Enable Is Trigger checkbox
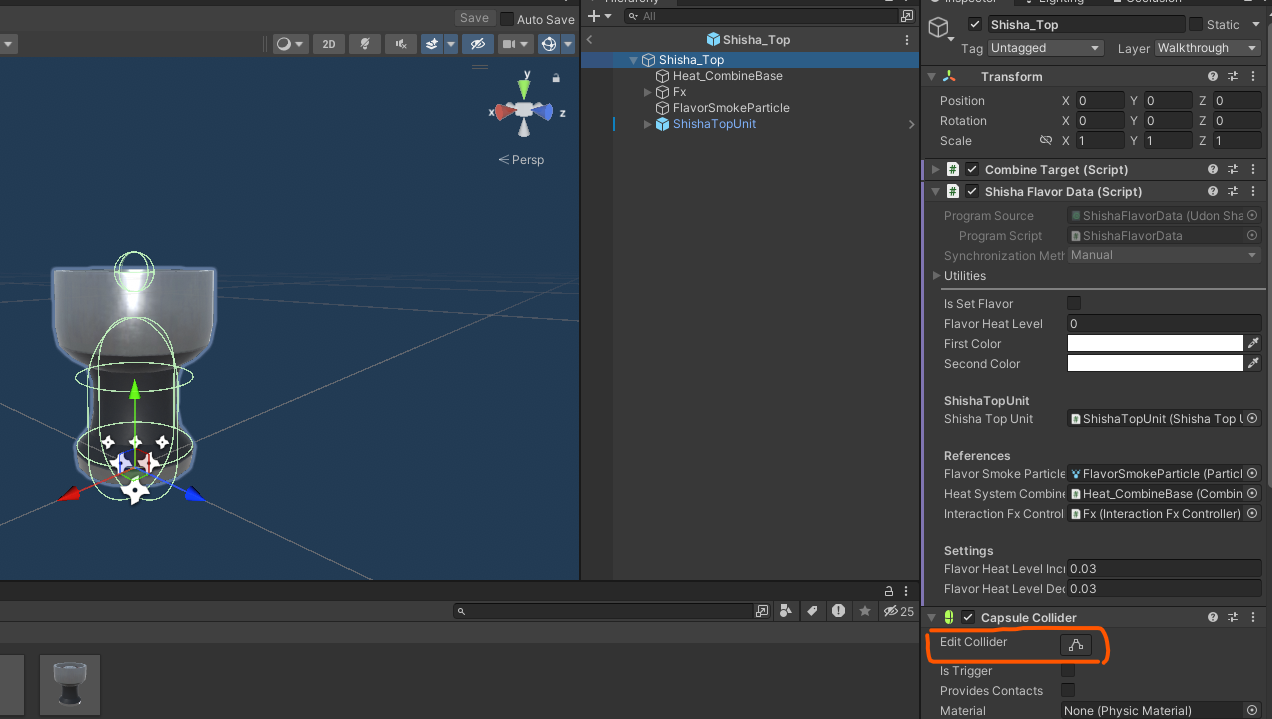Screen dimensions: 1272x719 pos(1068,671)
